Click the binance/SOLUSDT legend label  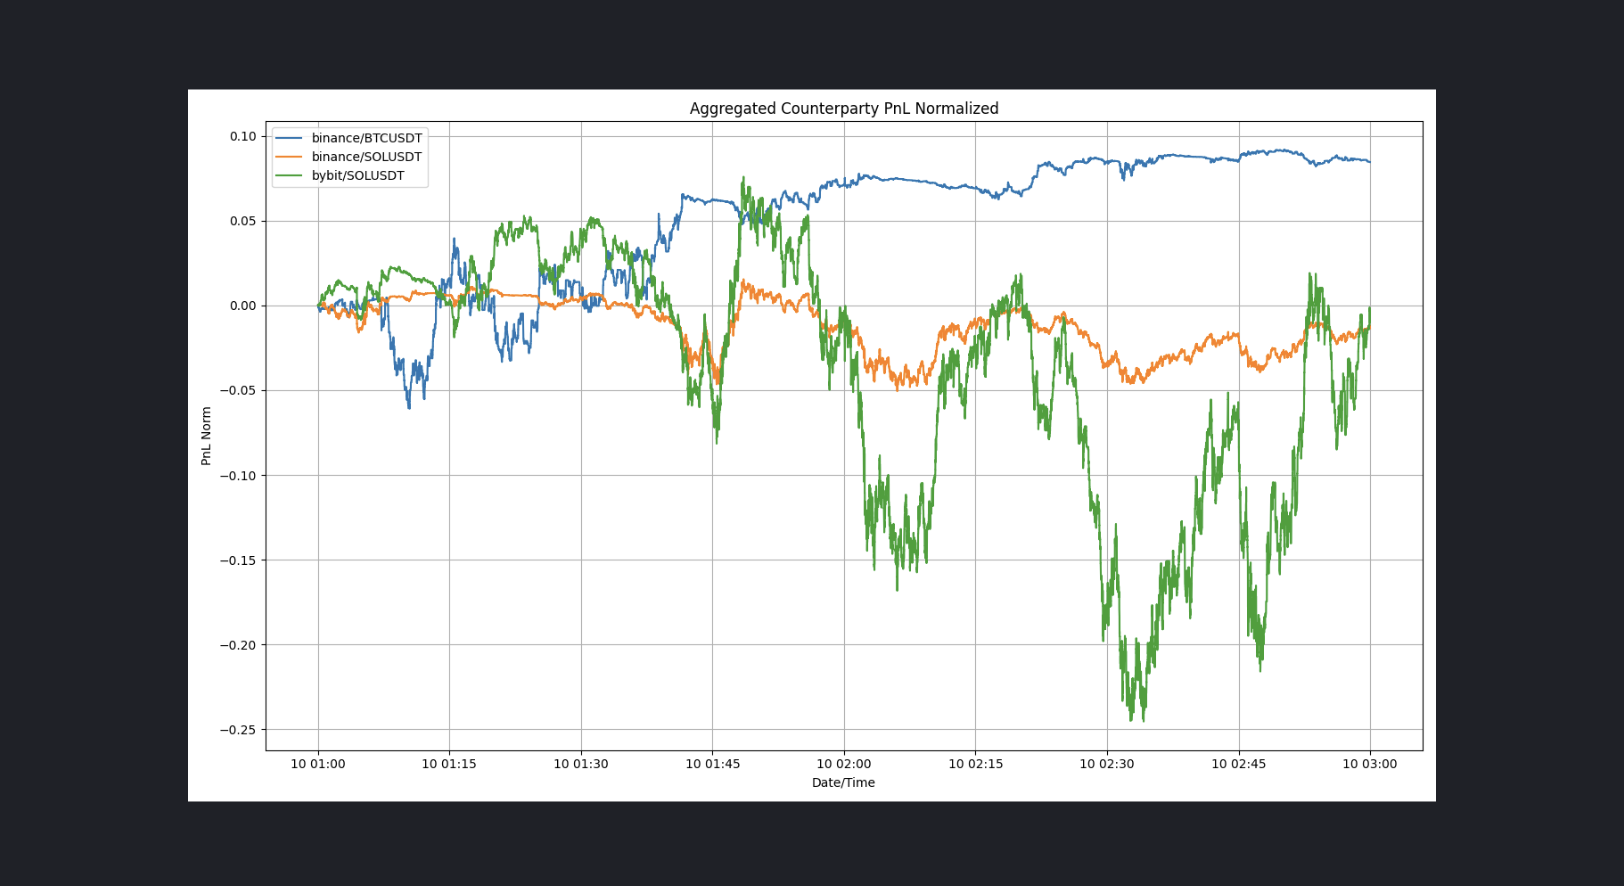(367, 157)
